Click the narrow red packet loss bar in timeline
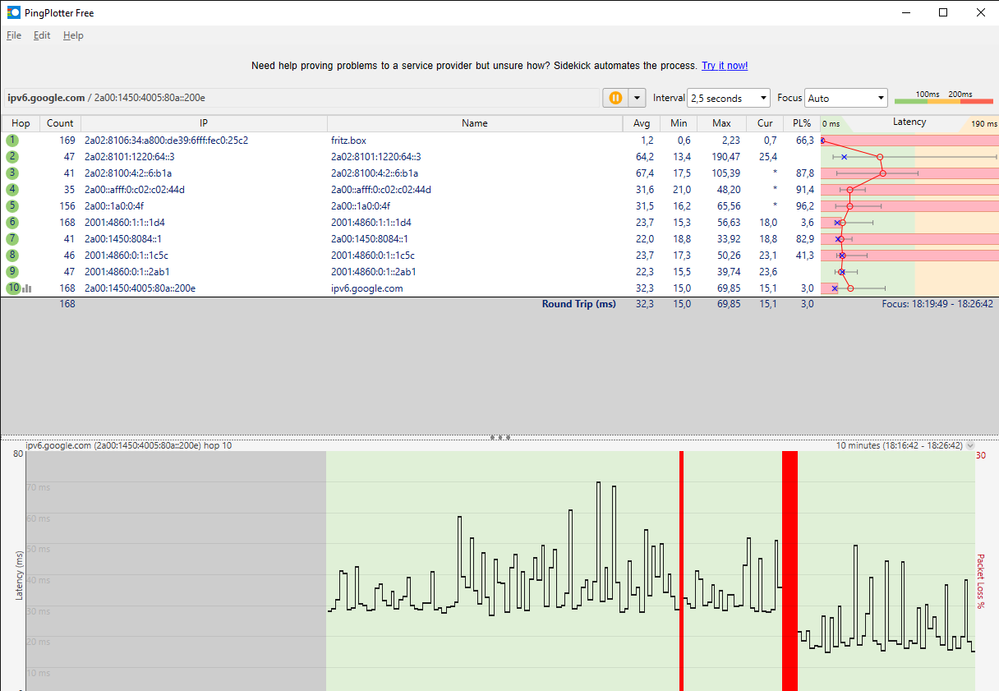 pyautogui.click(x=681, y=571)
